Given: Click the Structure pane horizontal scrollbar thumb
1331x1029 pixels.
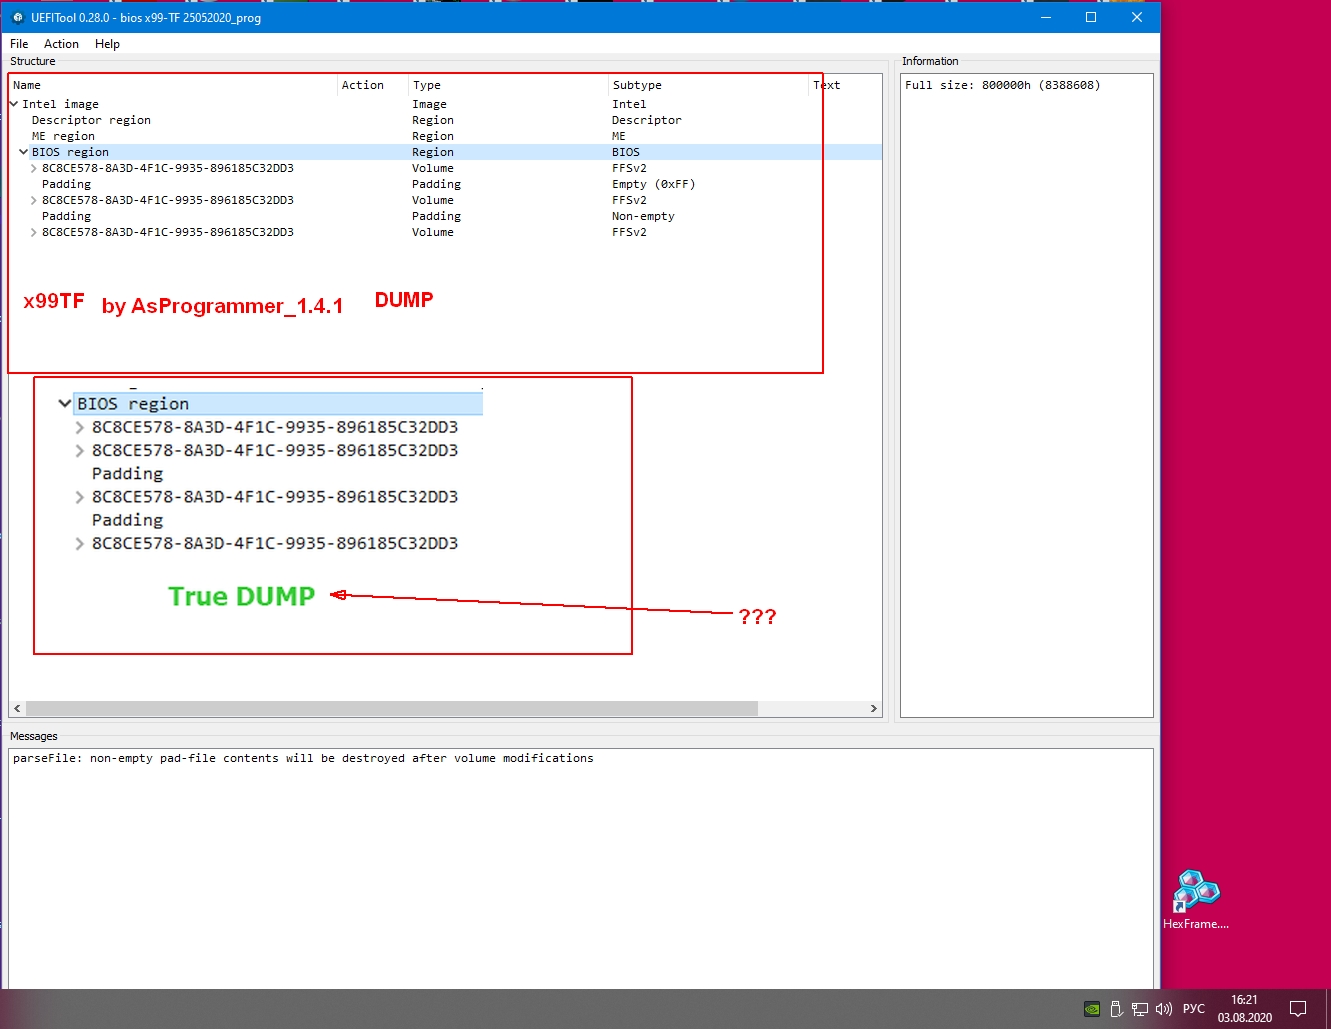Looking at the screenshot, I should (x=392, y=708).
